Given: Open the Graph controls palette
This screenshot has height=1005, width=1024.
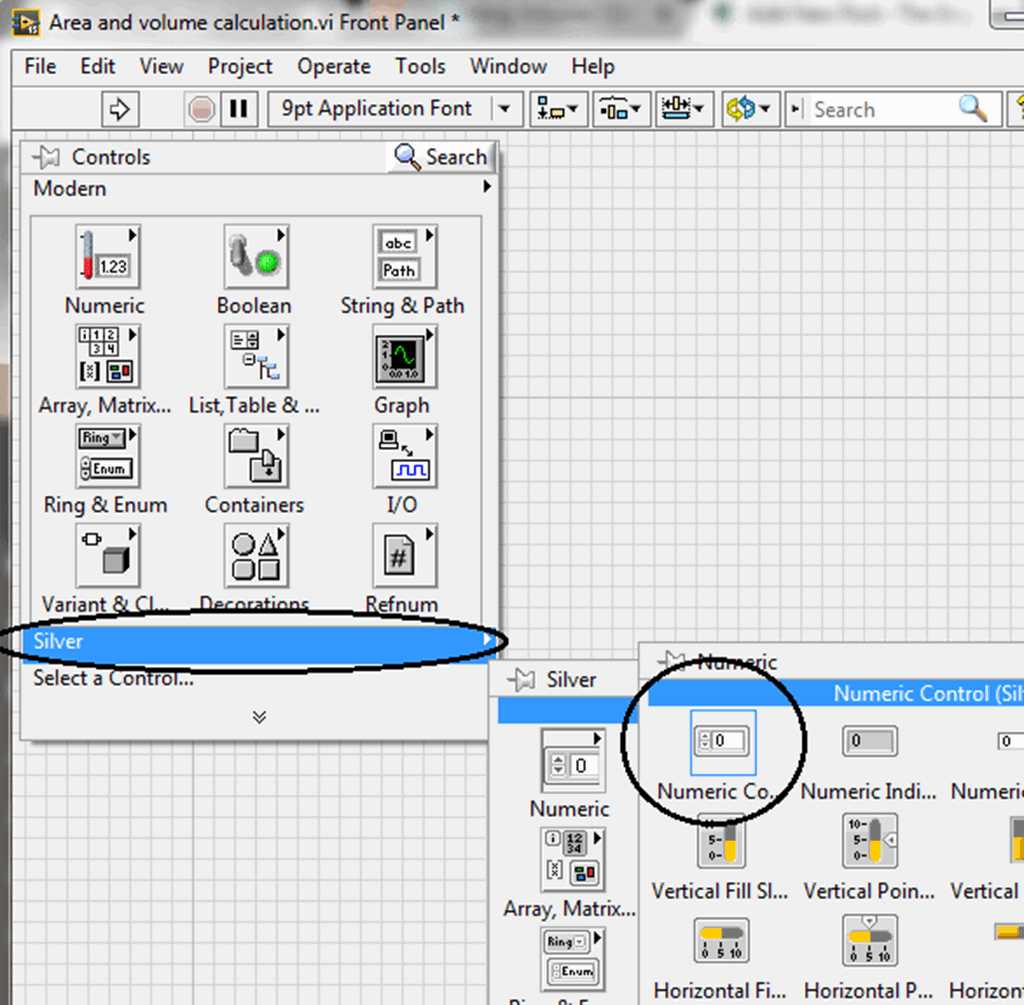Looking at the screenshot, I should 403,356.
